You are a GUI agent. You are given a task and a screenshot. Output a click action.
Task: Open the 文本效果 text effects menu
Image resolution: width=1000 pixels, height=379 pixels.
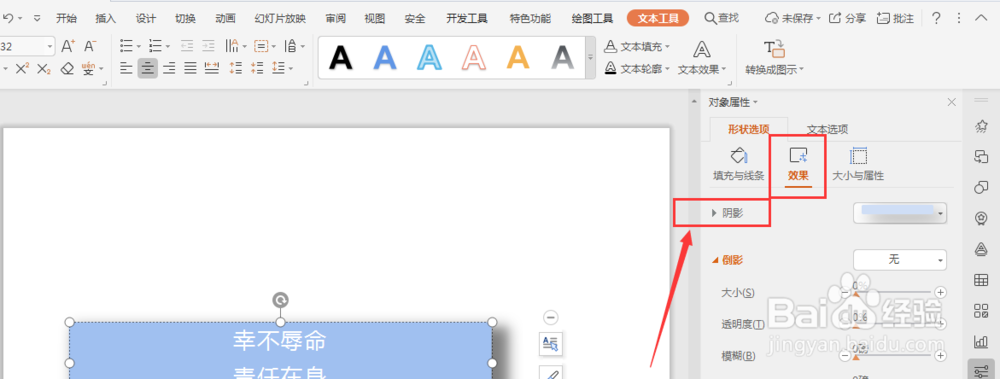pos(702,57)
